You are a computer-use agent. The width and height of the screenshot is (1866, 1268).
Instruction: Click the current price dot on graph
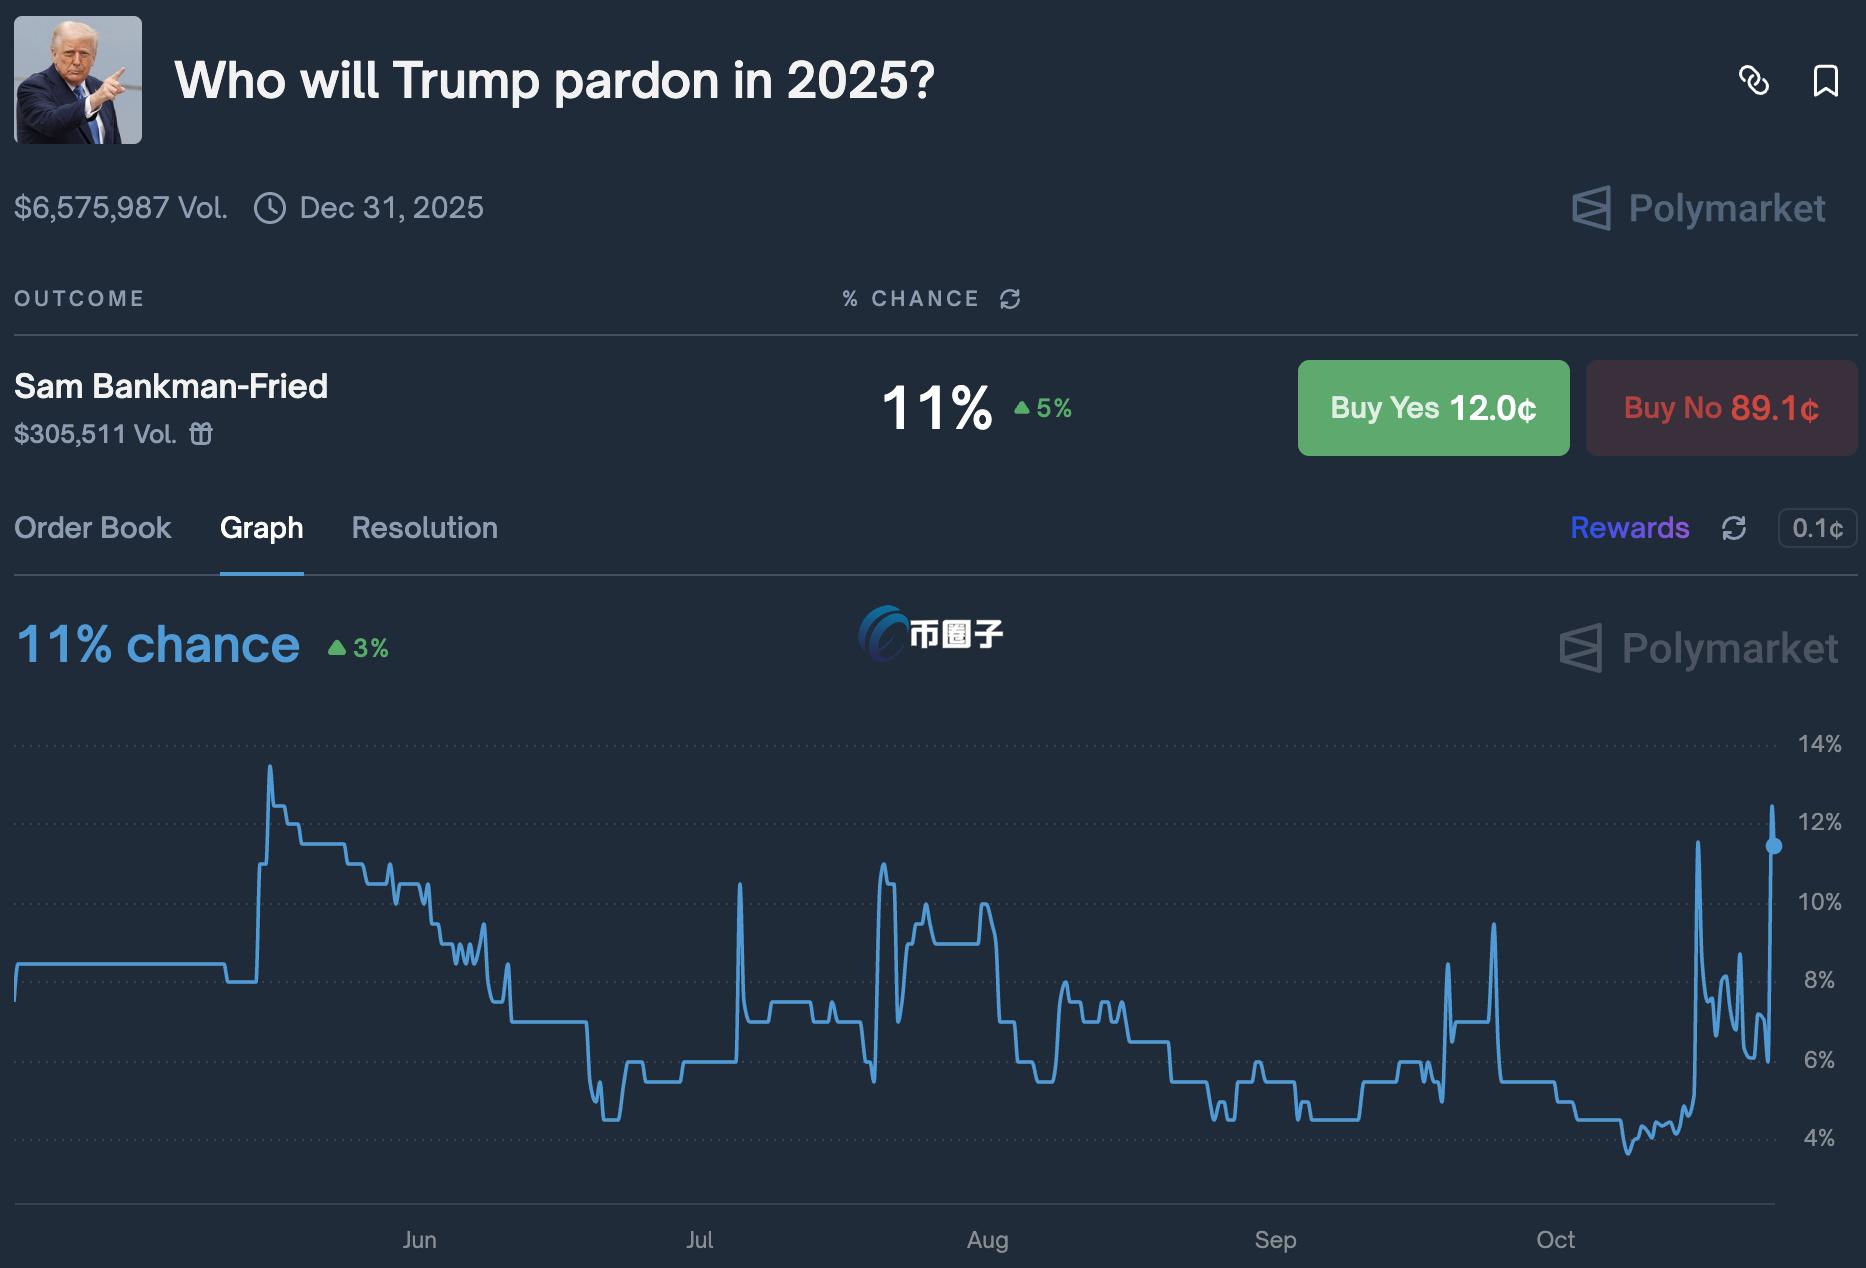pos(1774,846)
